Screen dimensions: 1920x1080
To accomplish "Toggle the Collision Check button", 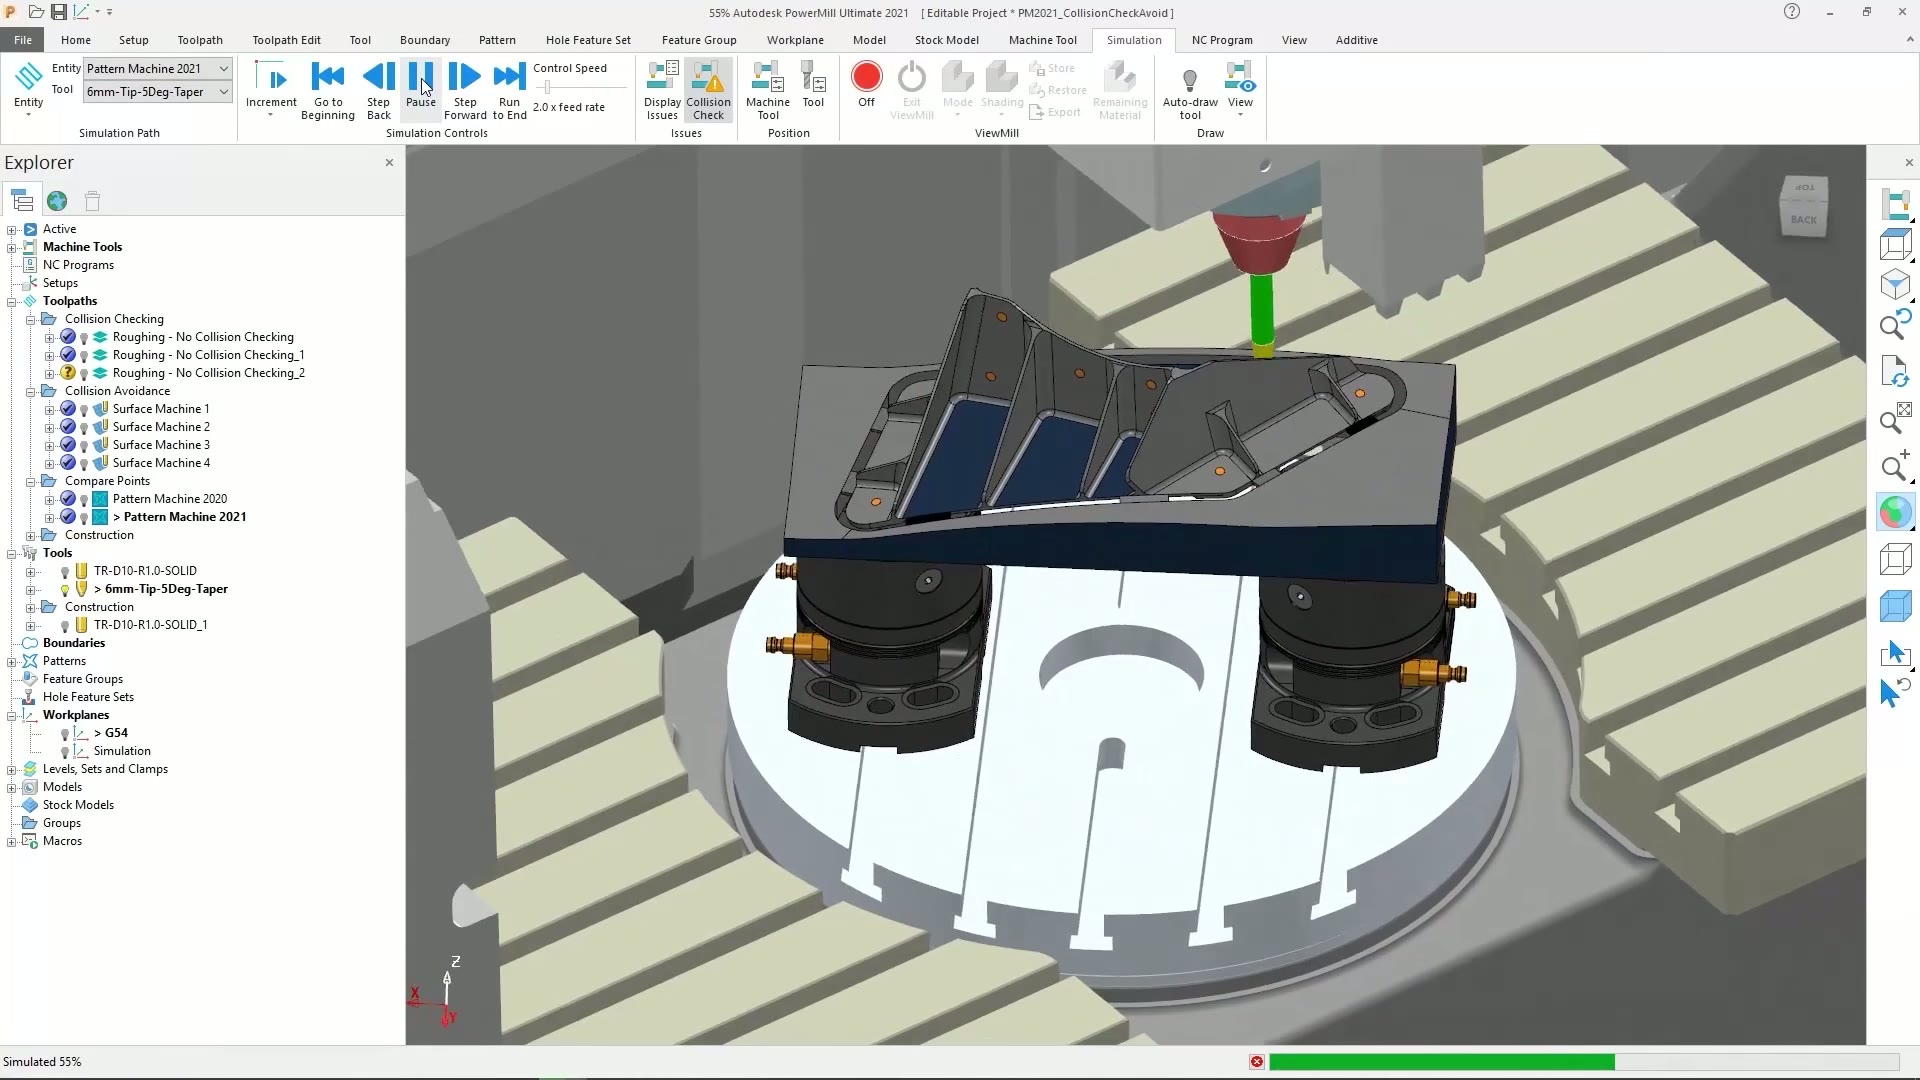I will [x=708, y=90].
